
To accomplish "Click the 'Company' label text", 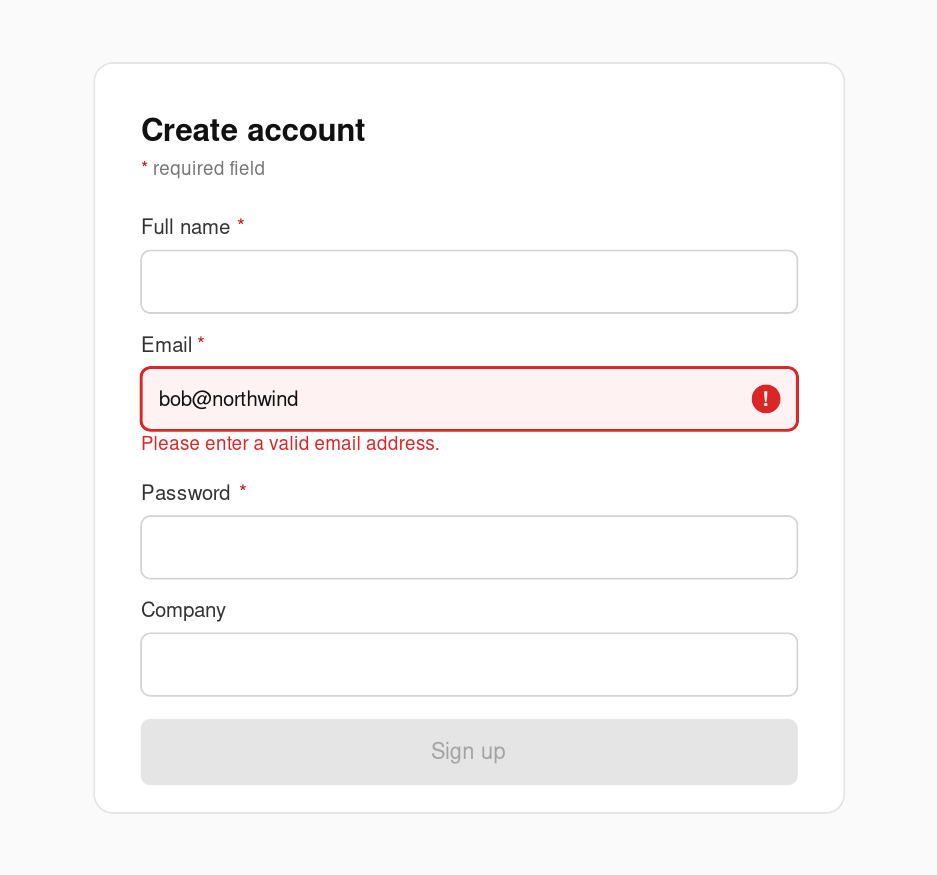I will point(183,610).
